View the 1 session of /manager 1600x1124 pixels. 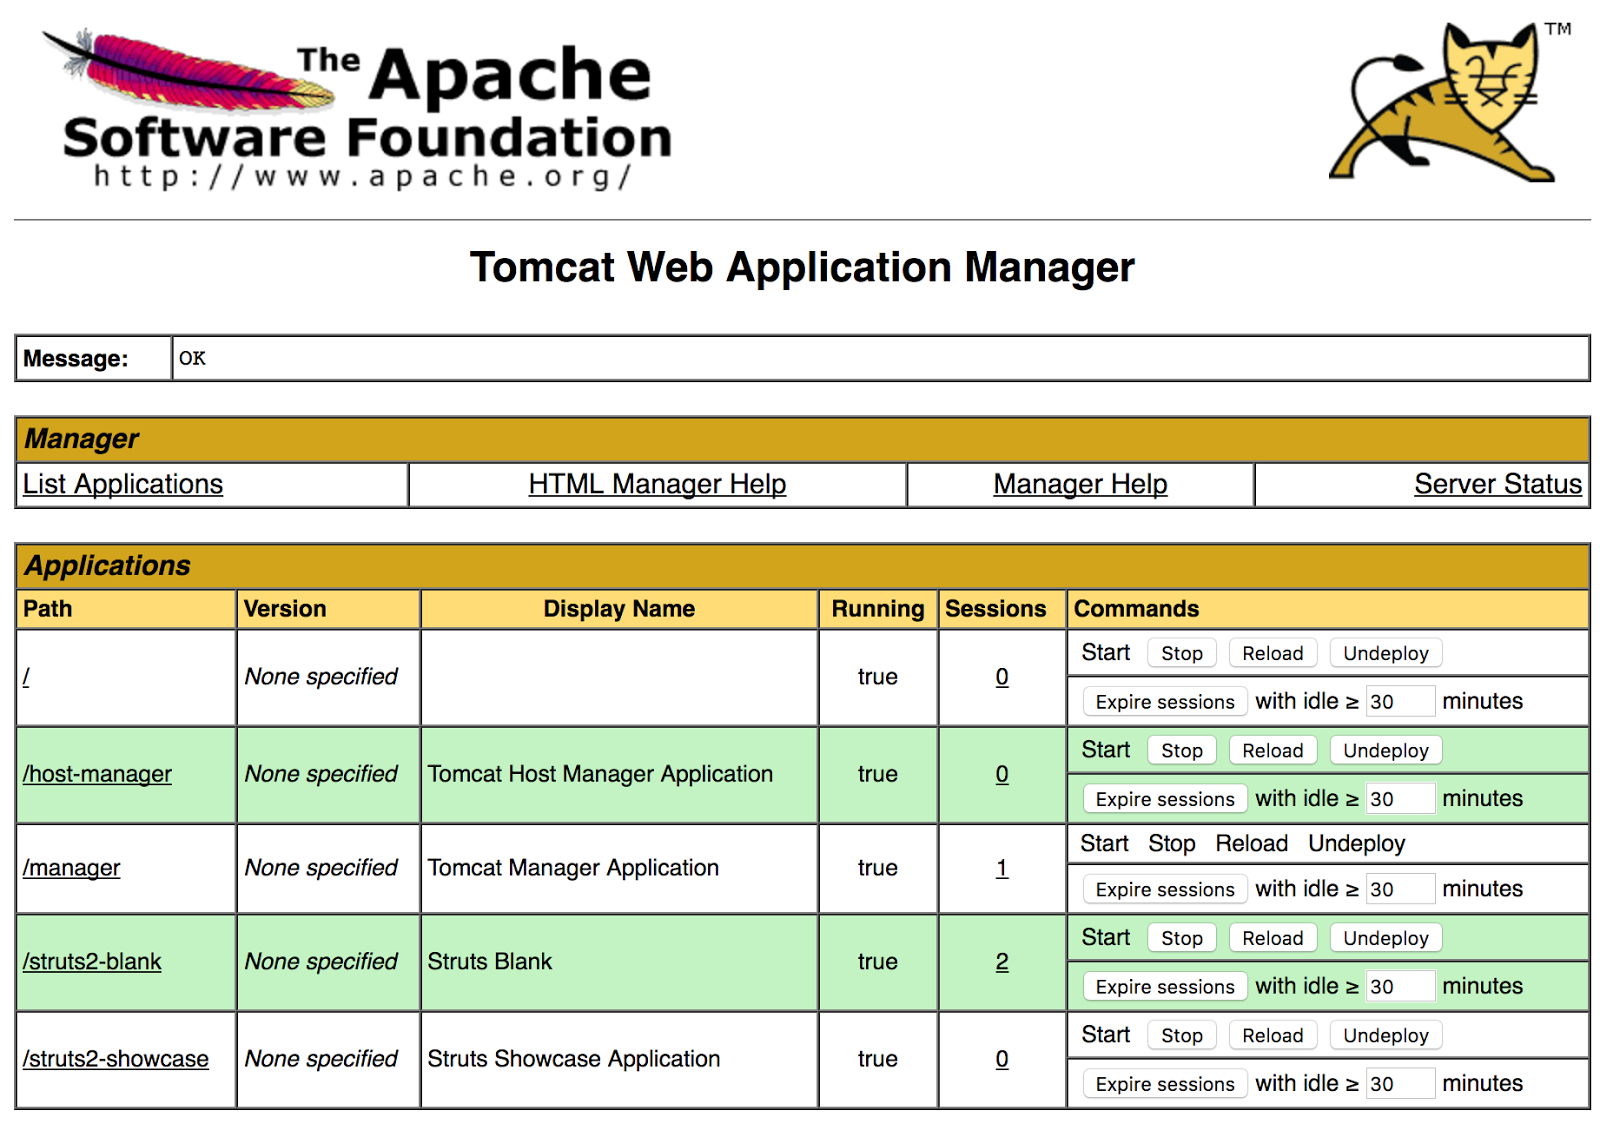(1002, 868)
